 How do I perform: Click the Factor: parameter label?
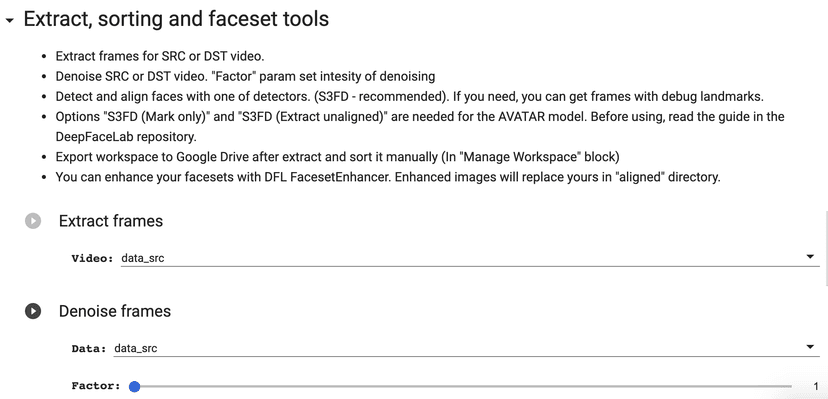pos(96,386)
